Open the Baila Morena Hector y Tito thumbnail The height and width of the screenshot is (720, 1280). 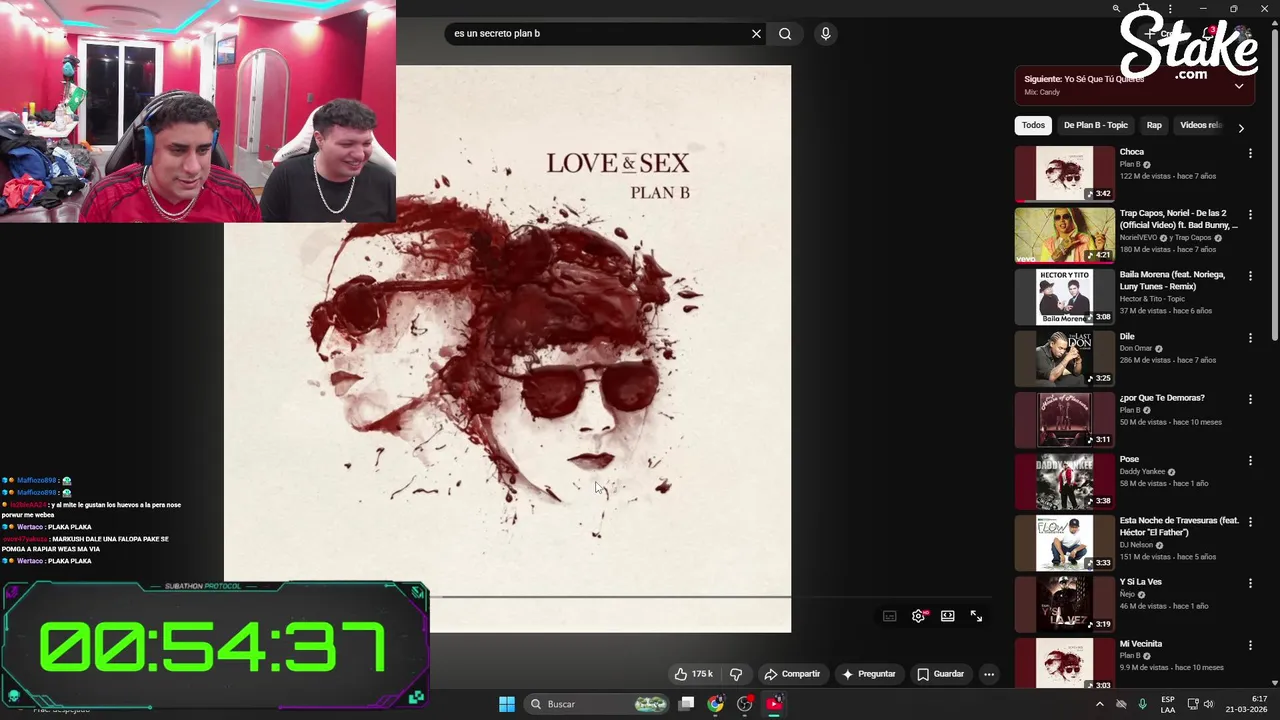pyautogui.click(x=1064, y=297)
